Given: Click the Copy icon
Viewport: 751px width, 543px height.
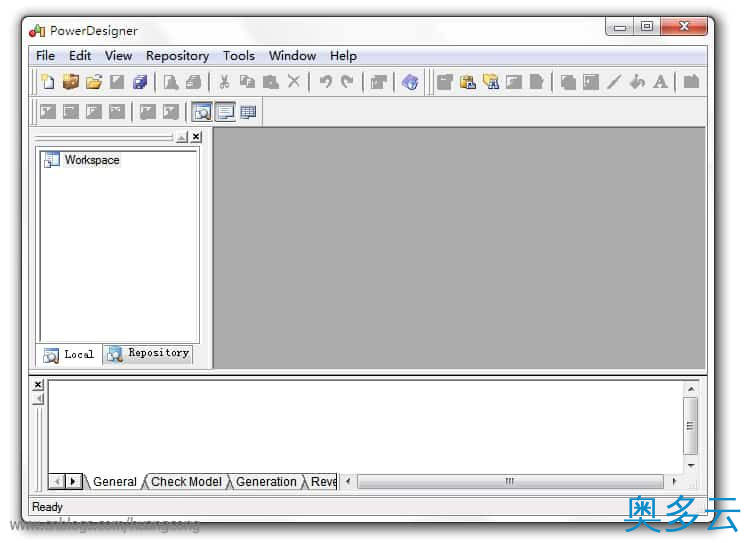Looking at the screenshot, I should point(247,82).
